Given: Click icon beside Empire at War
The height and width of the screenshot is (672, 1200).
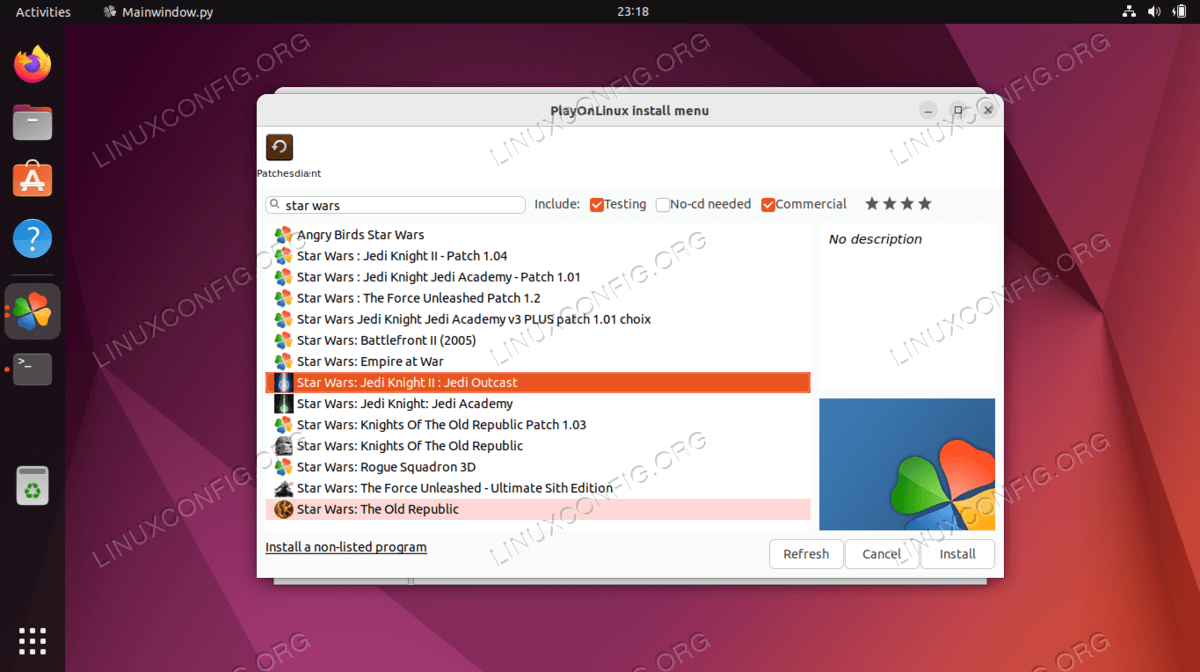Looking at the screenshot, I should pyautogui.click(x=283, y=361).
